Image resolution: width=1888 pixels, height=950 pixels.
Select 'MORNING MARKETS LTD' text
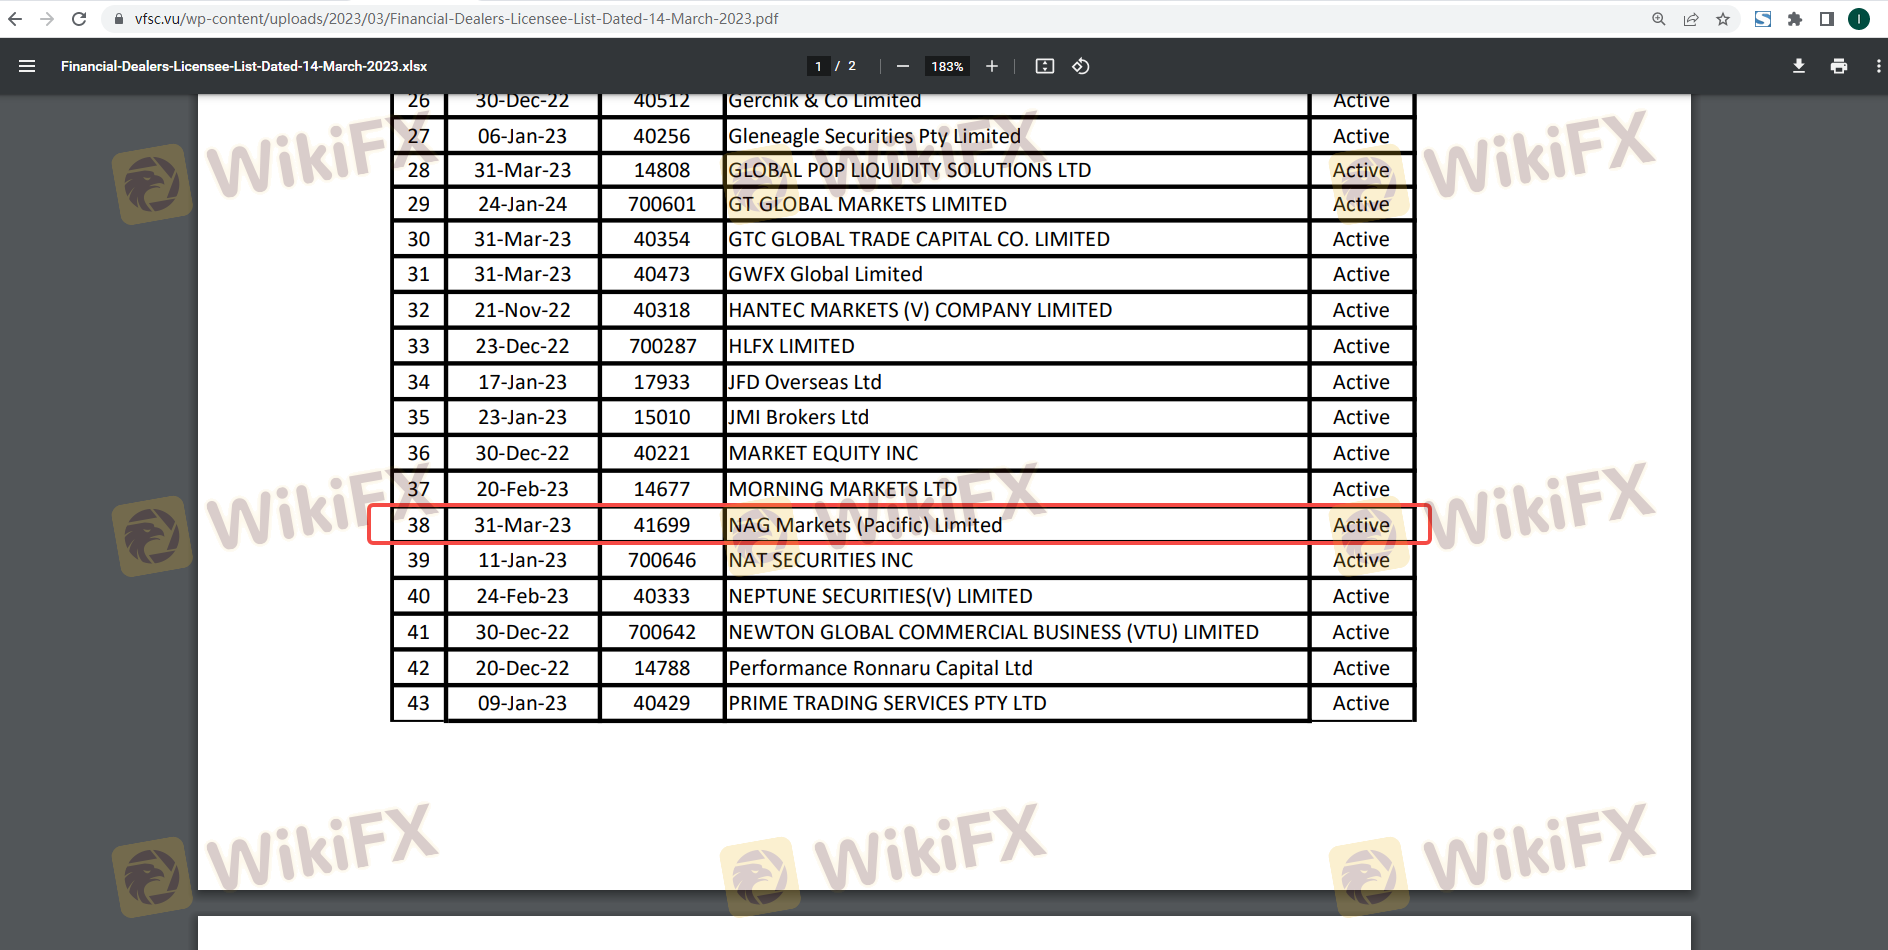tap(843, 489)
